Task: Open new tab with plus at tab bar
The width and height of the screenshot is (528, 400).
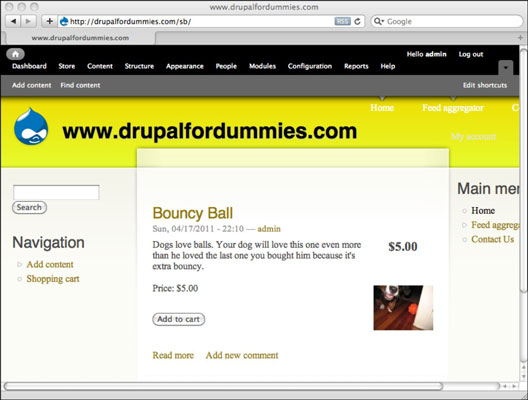Action: tap(520, 37)
